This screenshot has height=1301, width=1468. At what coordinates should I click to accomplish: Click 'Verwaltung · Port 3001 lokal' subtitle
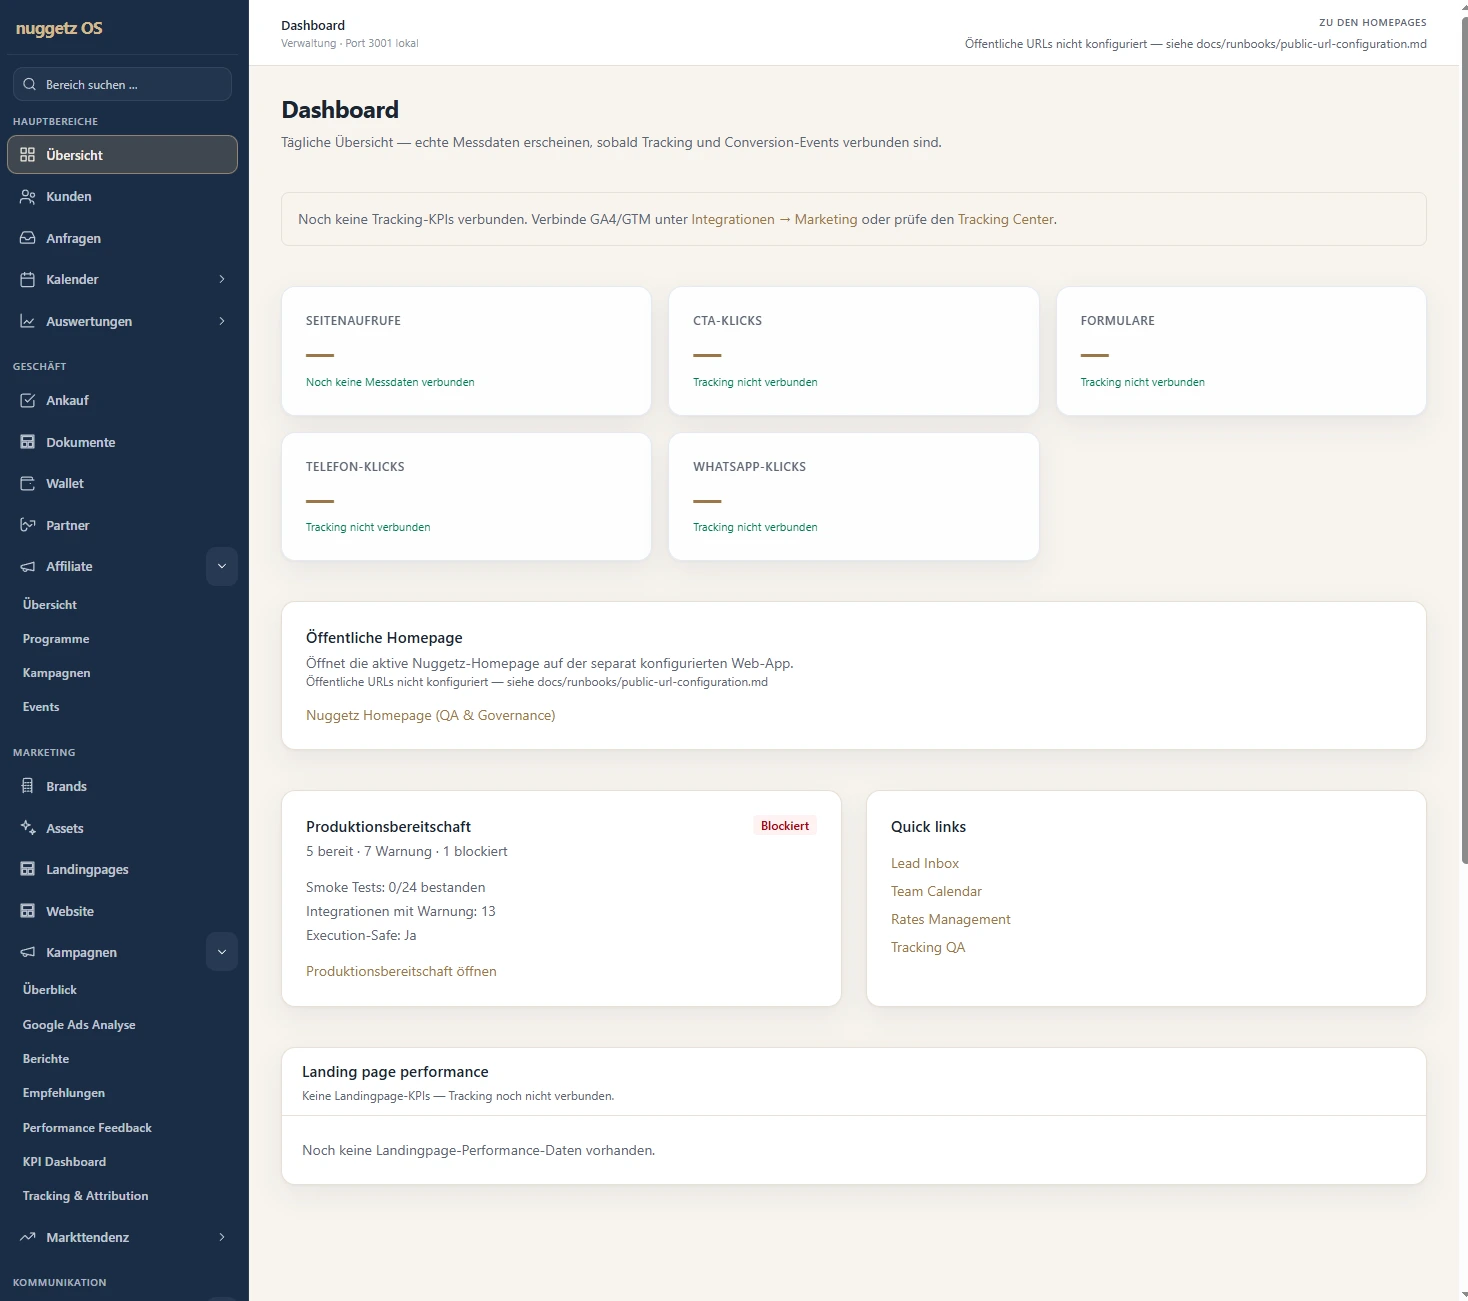(x=350, y=43)
